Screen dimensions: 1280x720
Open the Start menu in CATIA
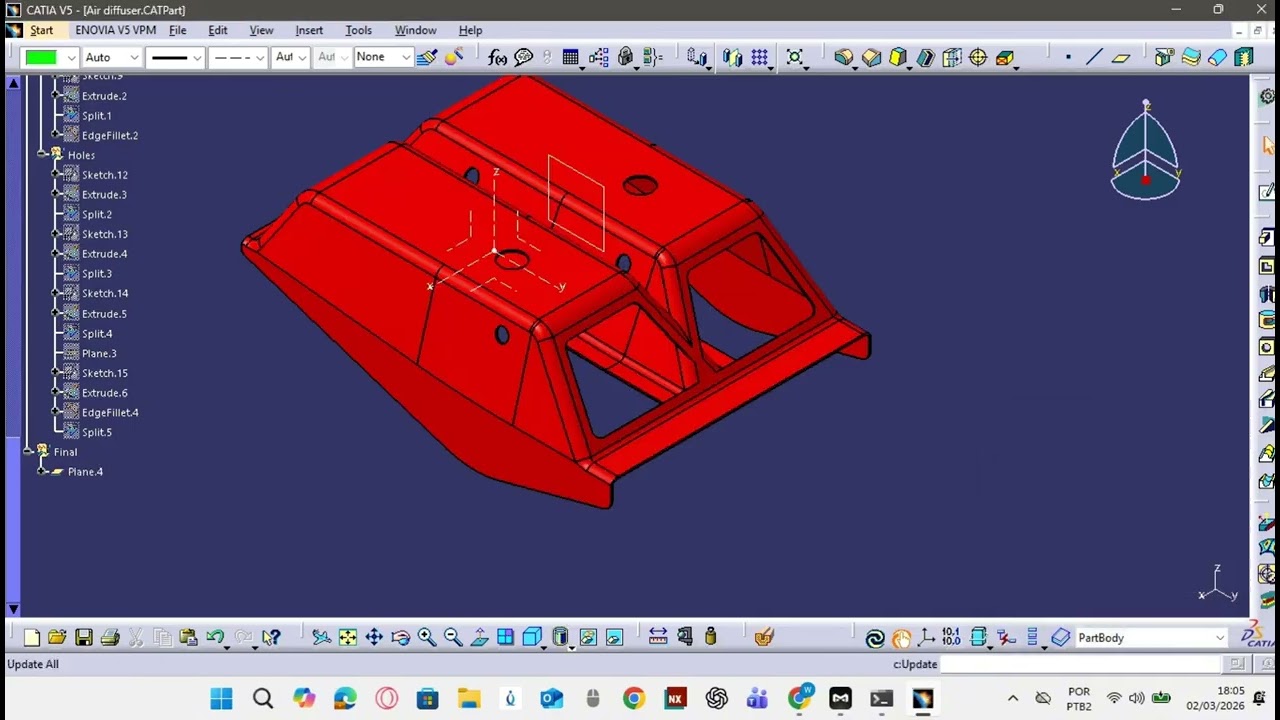click(x=41, y=30)
